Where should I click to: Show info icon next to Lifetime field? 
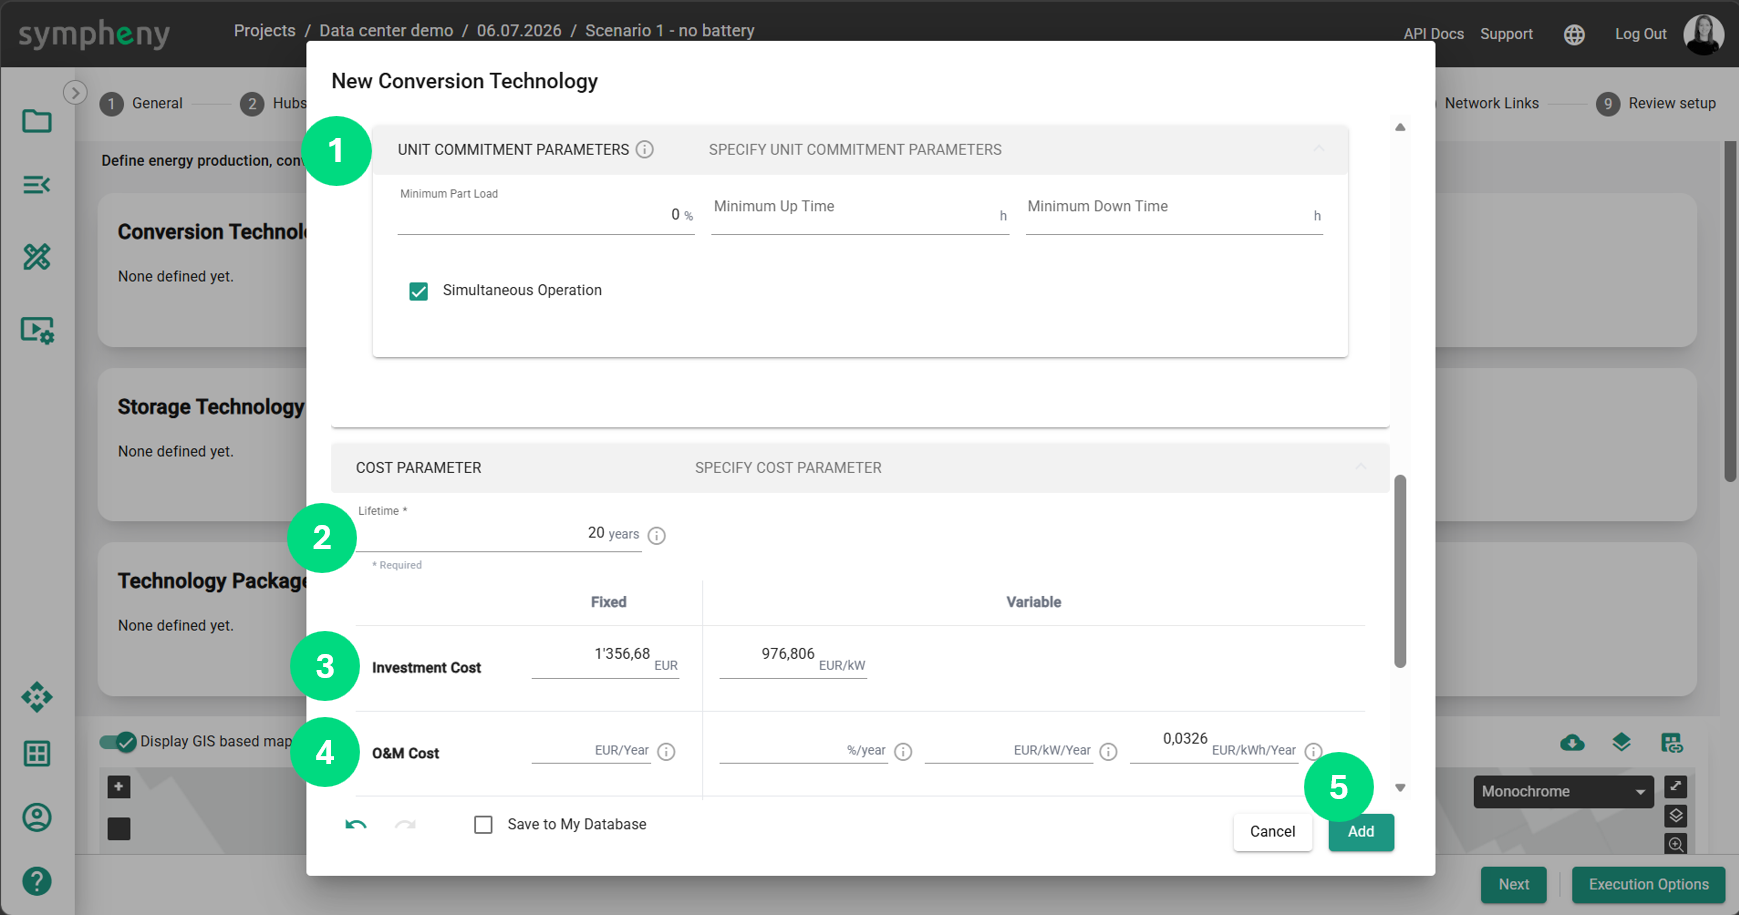(657, 535)
